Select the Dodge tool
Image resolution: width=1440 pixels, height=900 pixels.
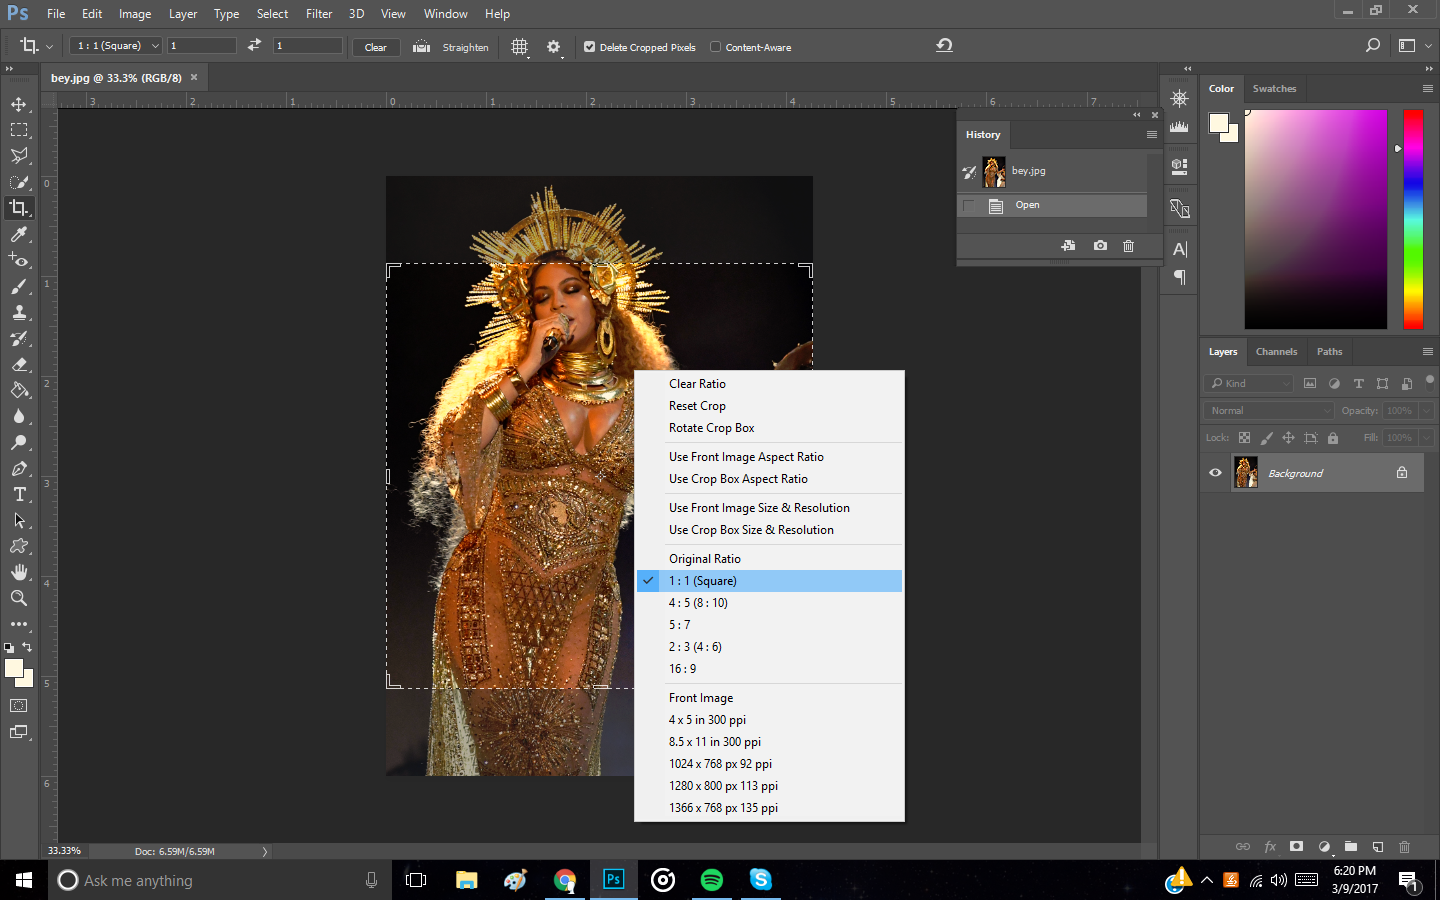coord(19,442)
